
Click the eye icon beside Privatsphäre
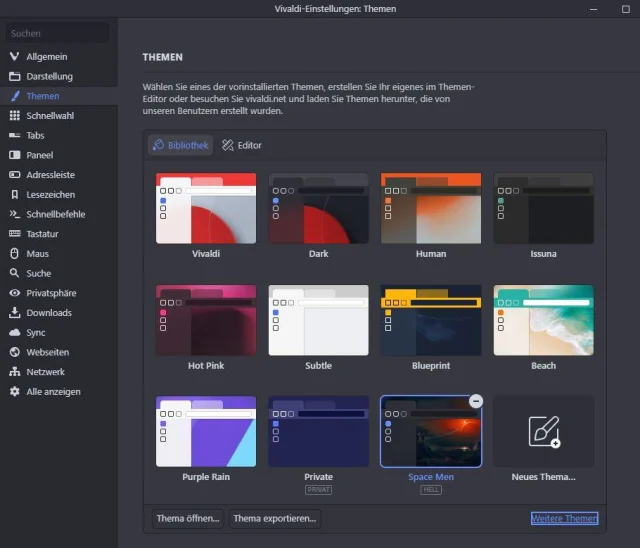[15, 293]
